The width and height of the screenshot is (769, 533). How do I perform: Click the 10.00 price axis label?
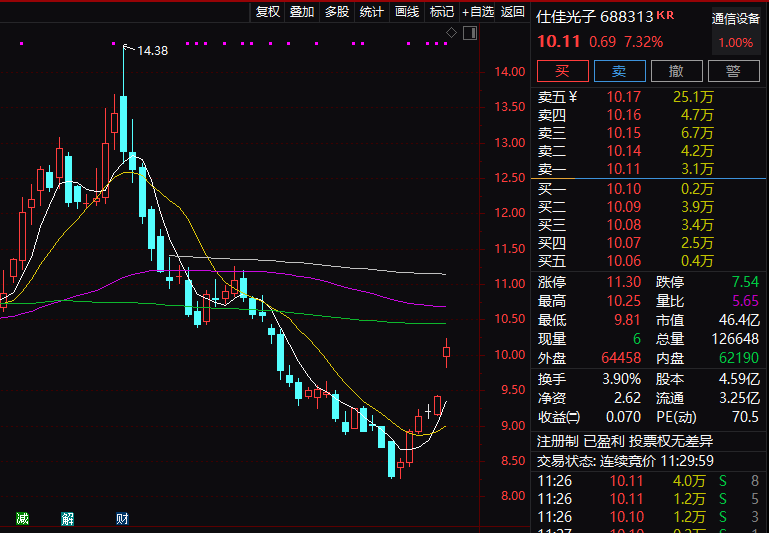click(x=510, y=355)
